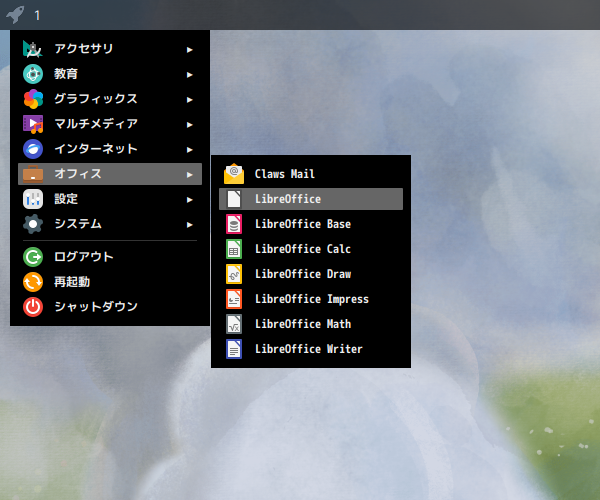The height and width of the screenshot is (500, 600).
Task: Click the オフィス submenu arrow
Action: click(x=189, y=175)
